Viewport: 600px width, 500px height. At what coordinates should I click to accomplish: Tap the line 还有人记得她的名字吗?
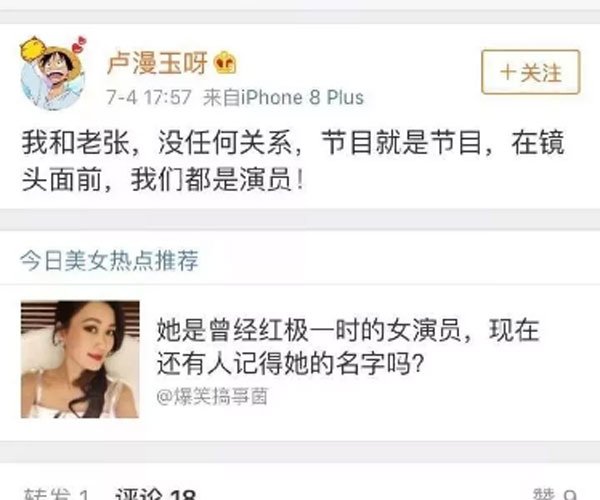291,363
